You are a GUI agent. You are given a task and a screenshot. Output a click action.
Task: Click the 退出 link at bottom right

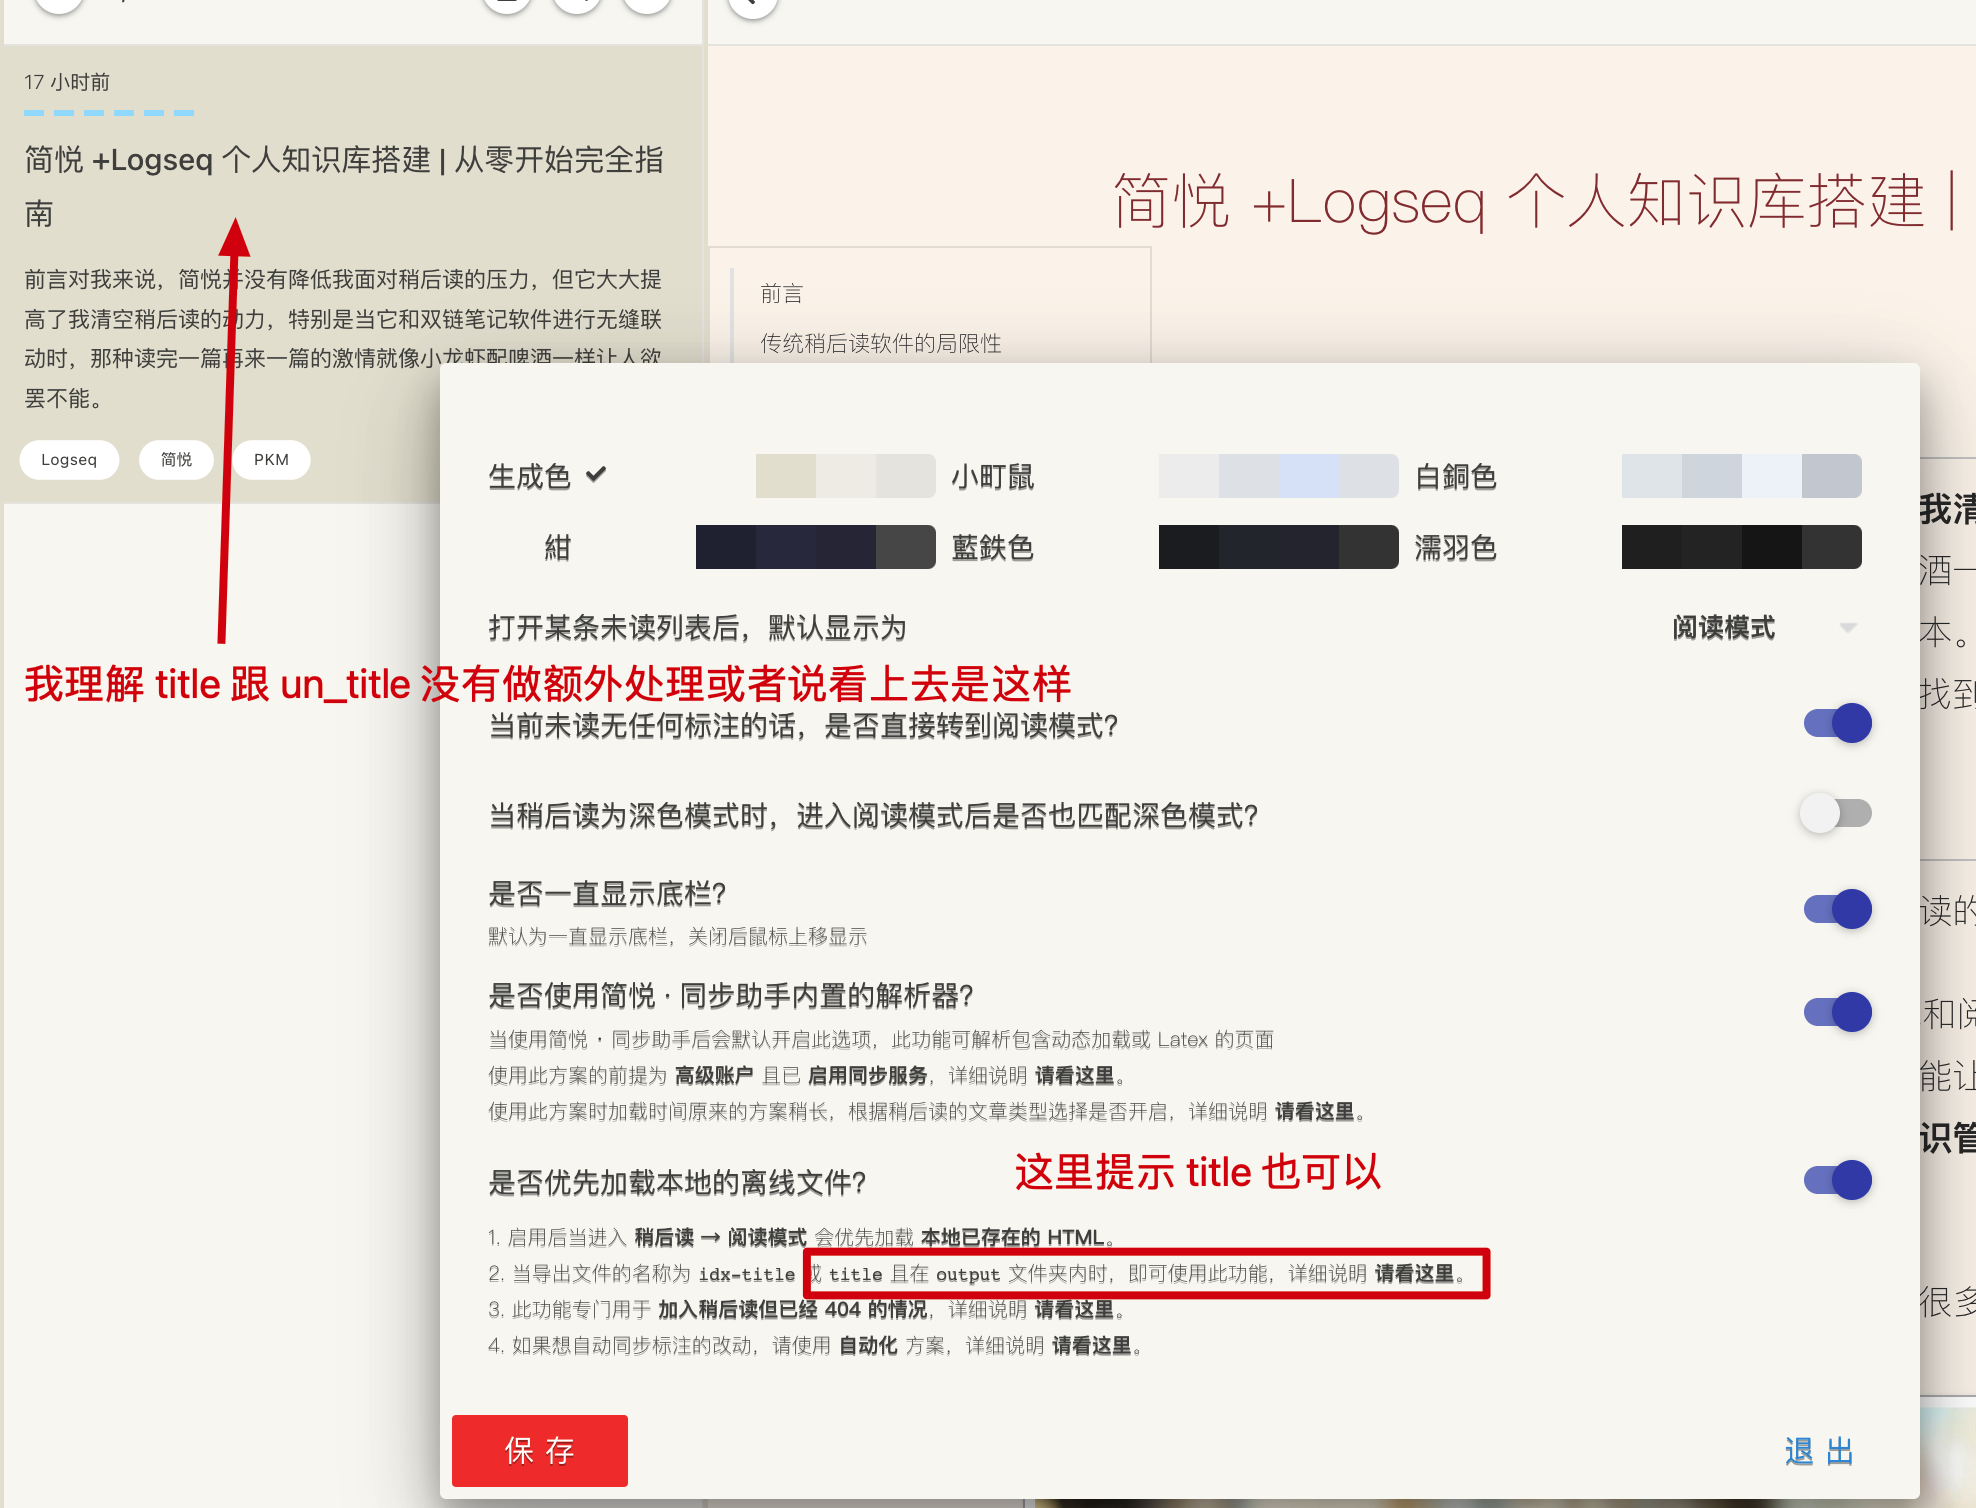1818,1451
